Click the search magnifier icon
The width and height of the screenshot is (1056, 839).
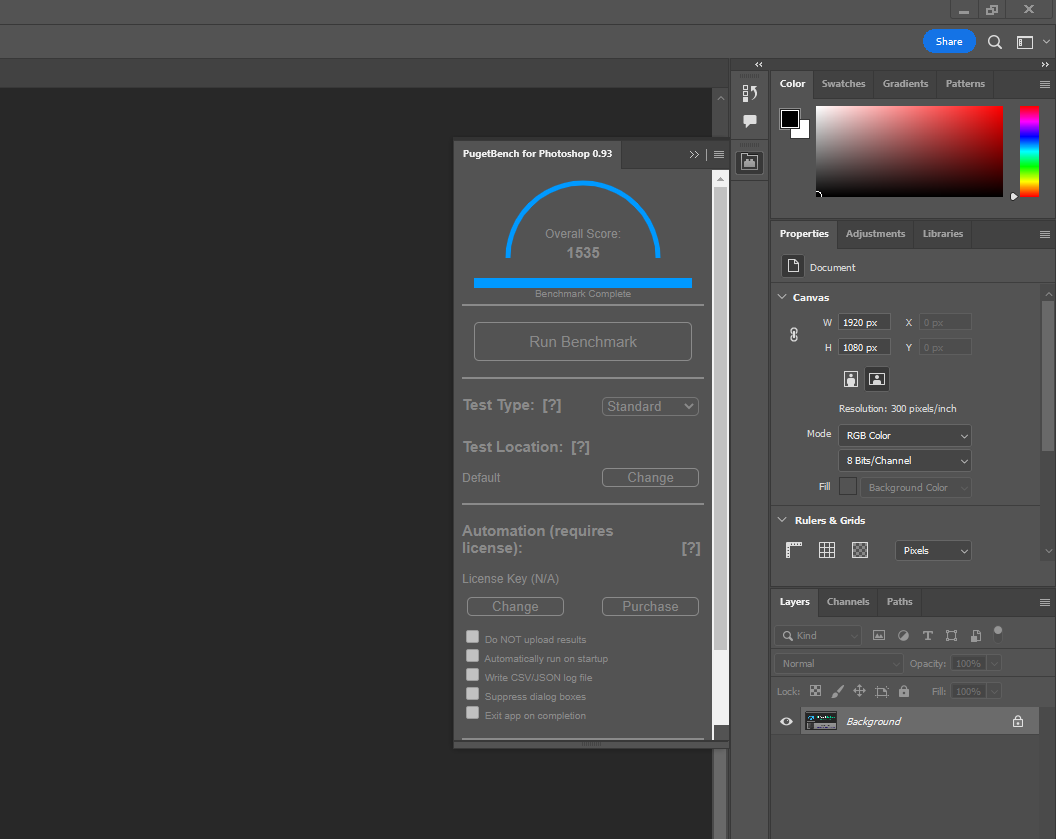click(x=995, y=42)
